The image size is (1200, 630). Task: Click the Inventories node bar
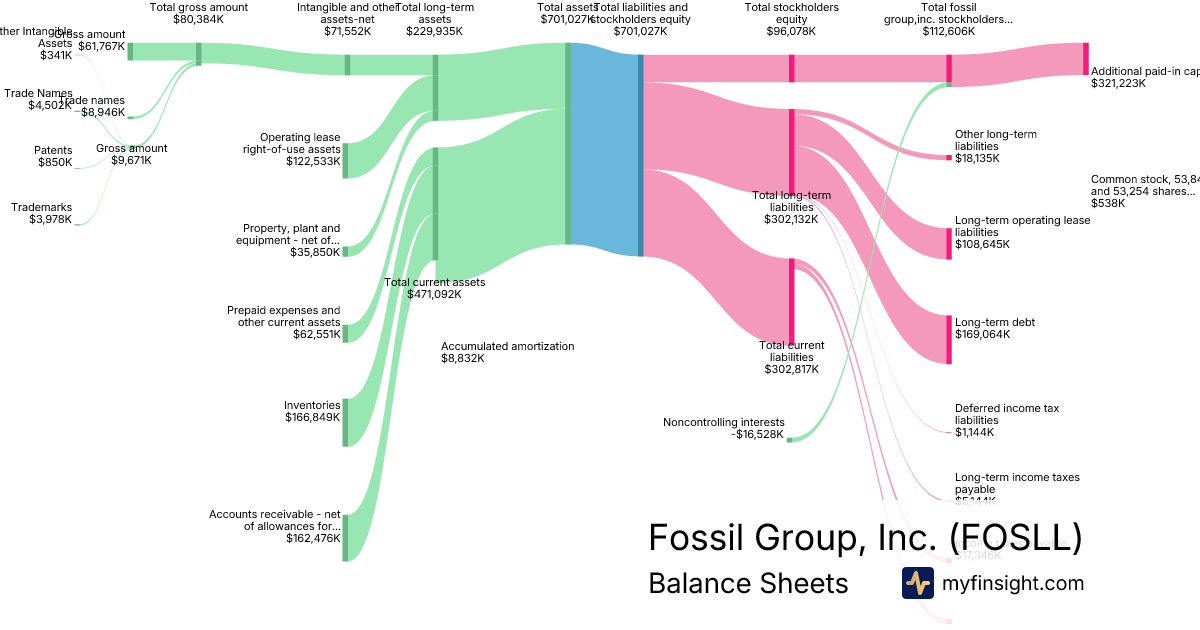click(346, 422)
